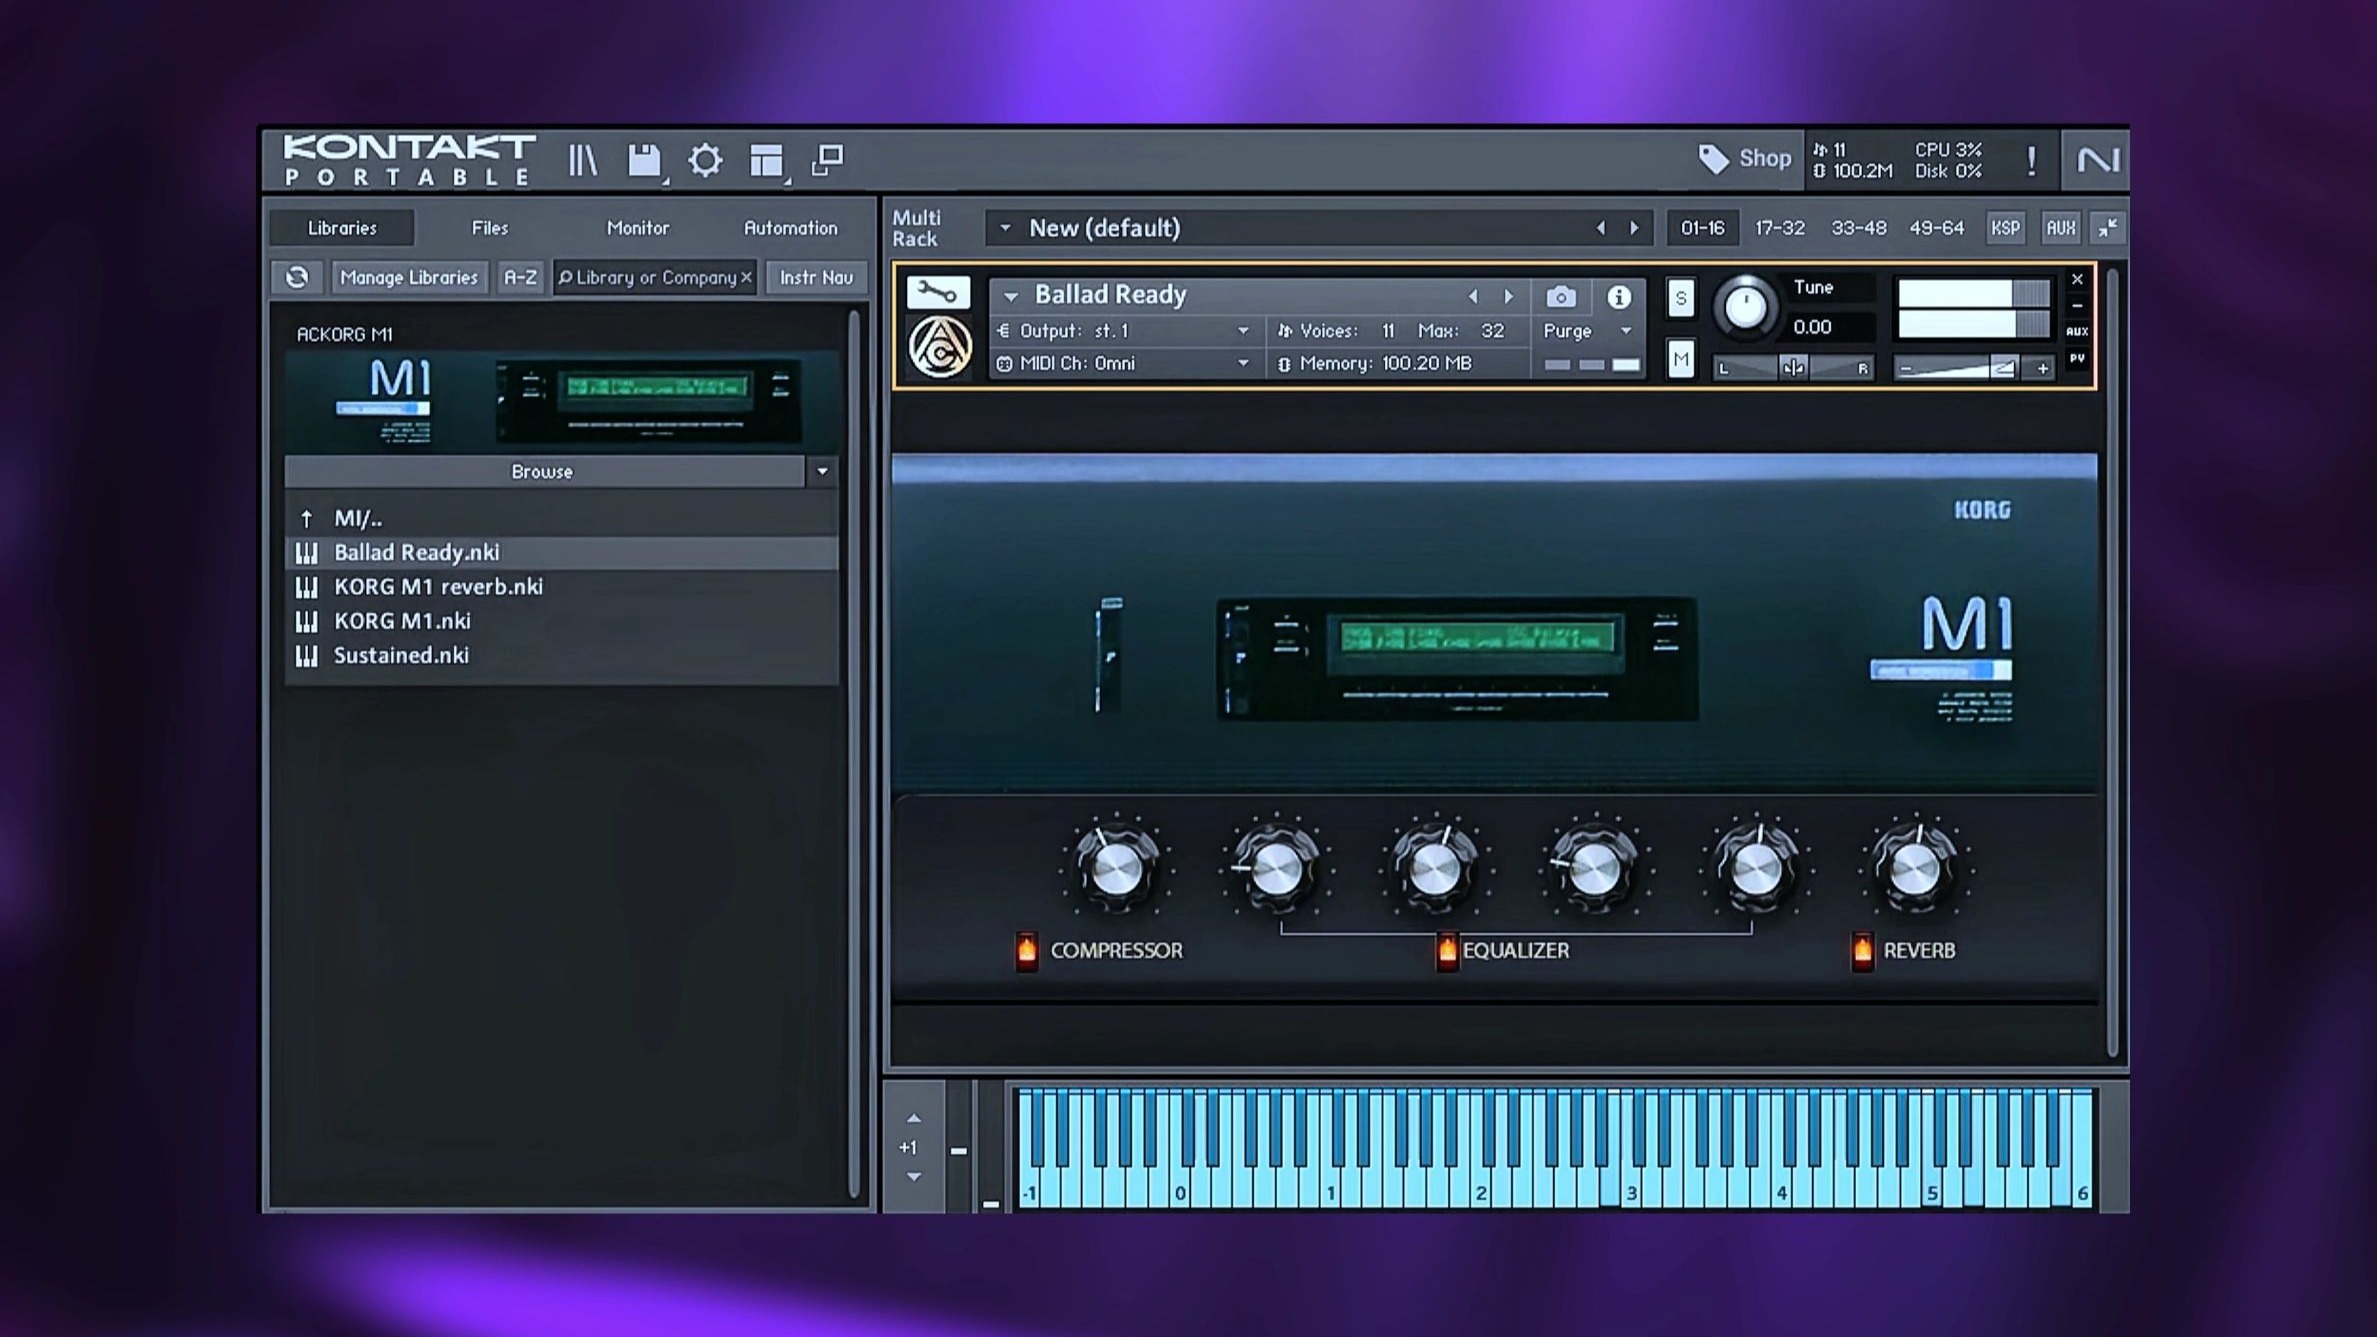Screen dimensions: 2377x1337
Task: Click the snapshot camera icon
Action: [x=1561, y=297]
